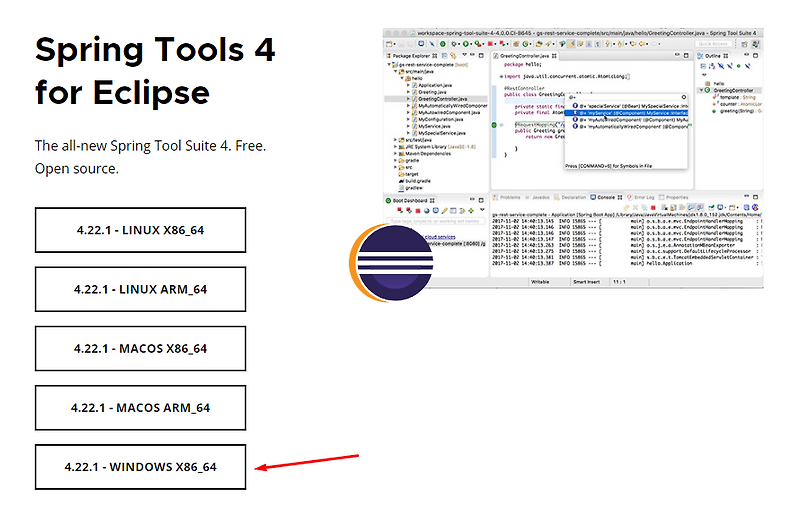The image size is (800, 516).
Task: Download 4.22.1 - WINDOWS X86_64 build
Action: click(140, 467)
